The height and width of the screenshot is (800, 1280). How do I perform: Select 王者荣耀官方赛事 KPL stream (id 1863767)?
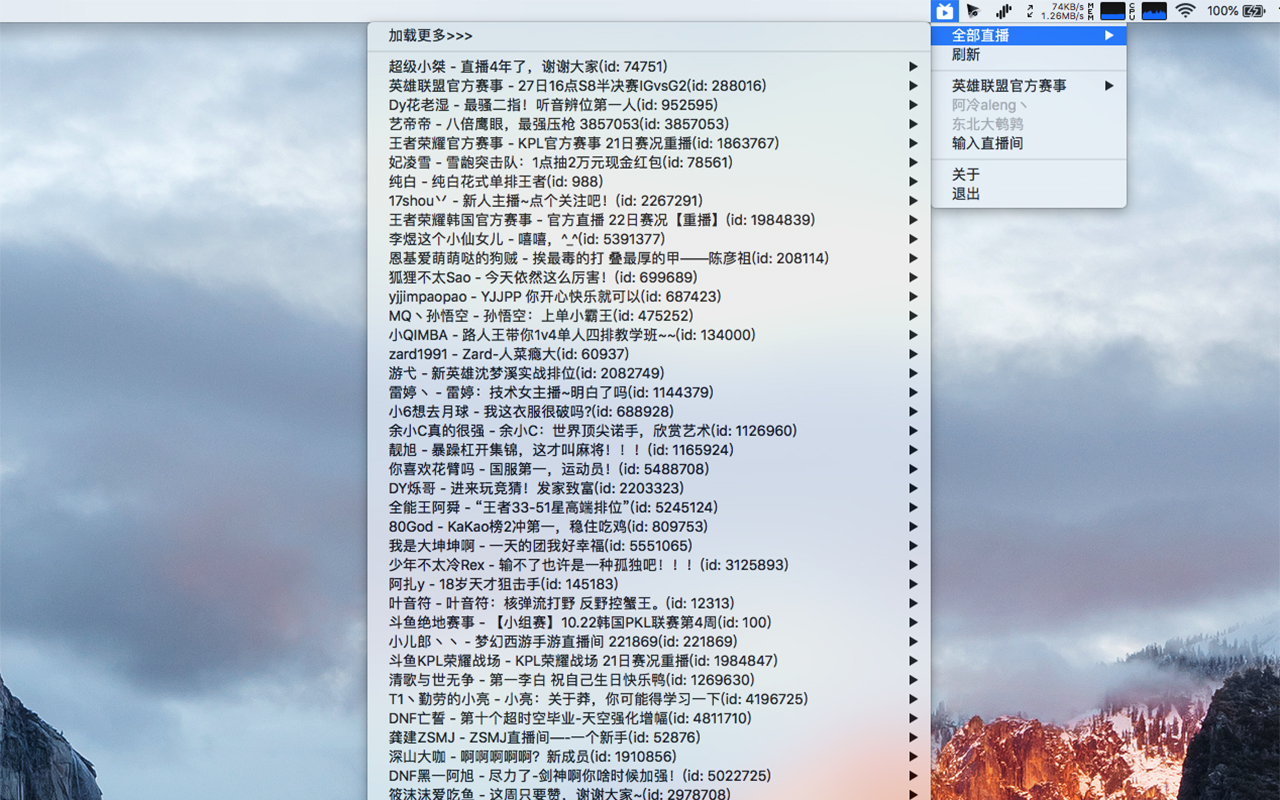(649, 143)
